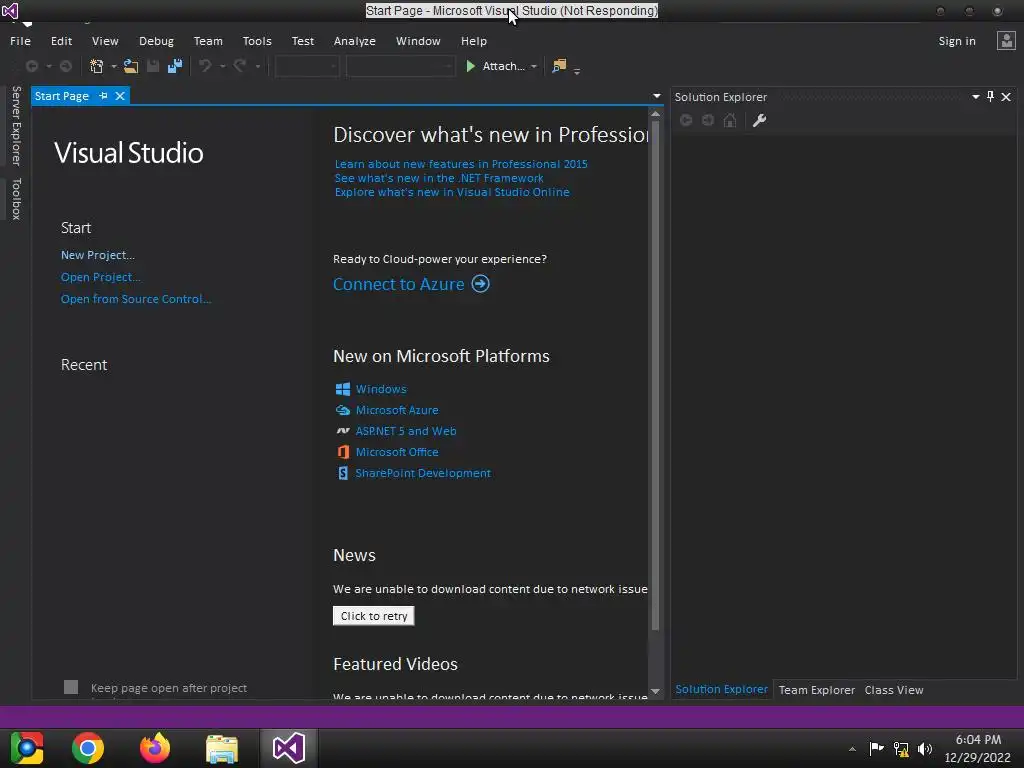Open the Tools menu
This screenshot has height=768, width=1024.
[x=257, y=41]
